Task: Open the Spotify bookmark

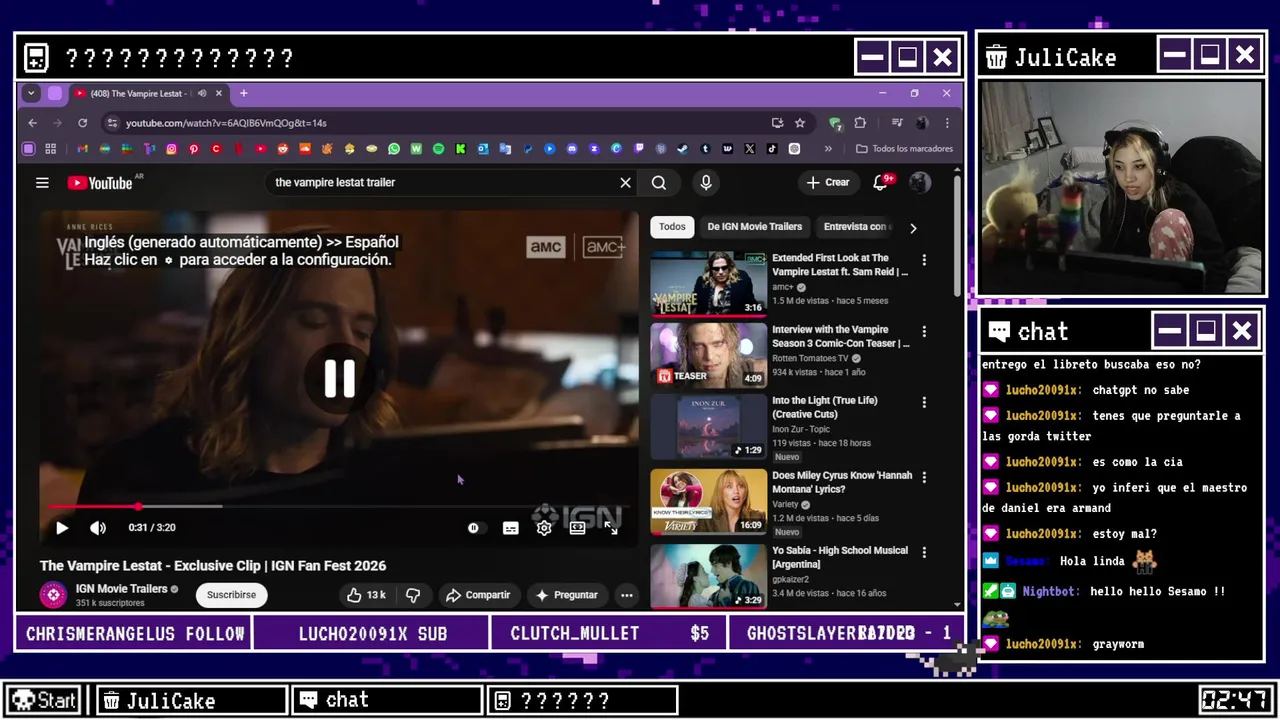Action: click(x=438, y=149)
